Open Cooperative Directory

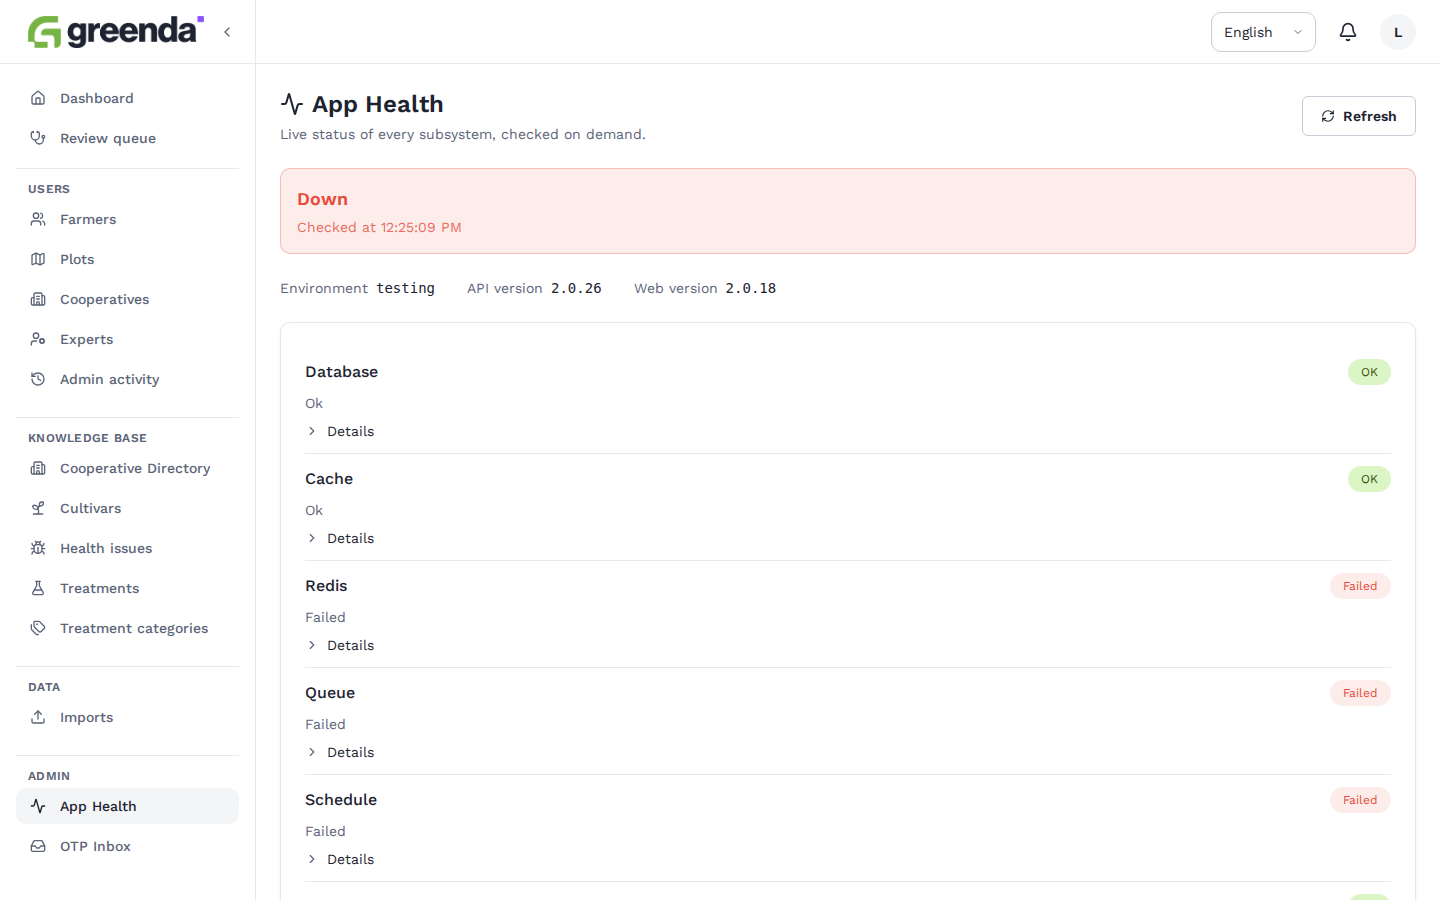(127, 468)
